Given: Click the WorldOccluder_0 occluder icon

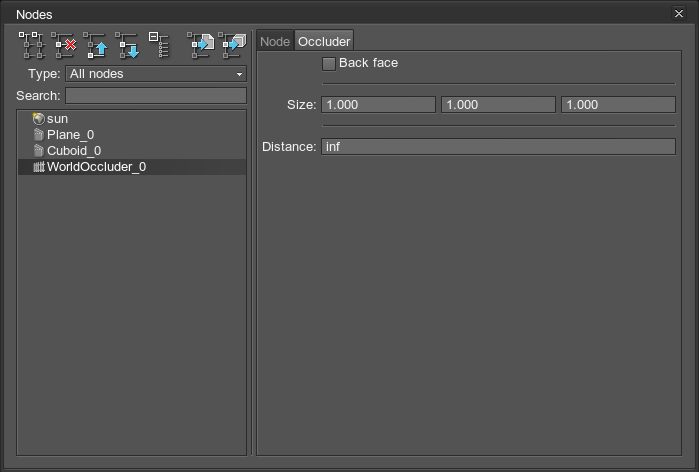Looking at the screenshot, I should (39, 167).
